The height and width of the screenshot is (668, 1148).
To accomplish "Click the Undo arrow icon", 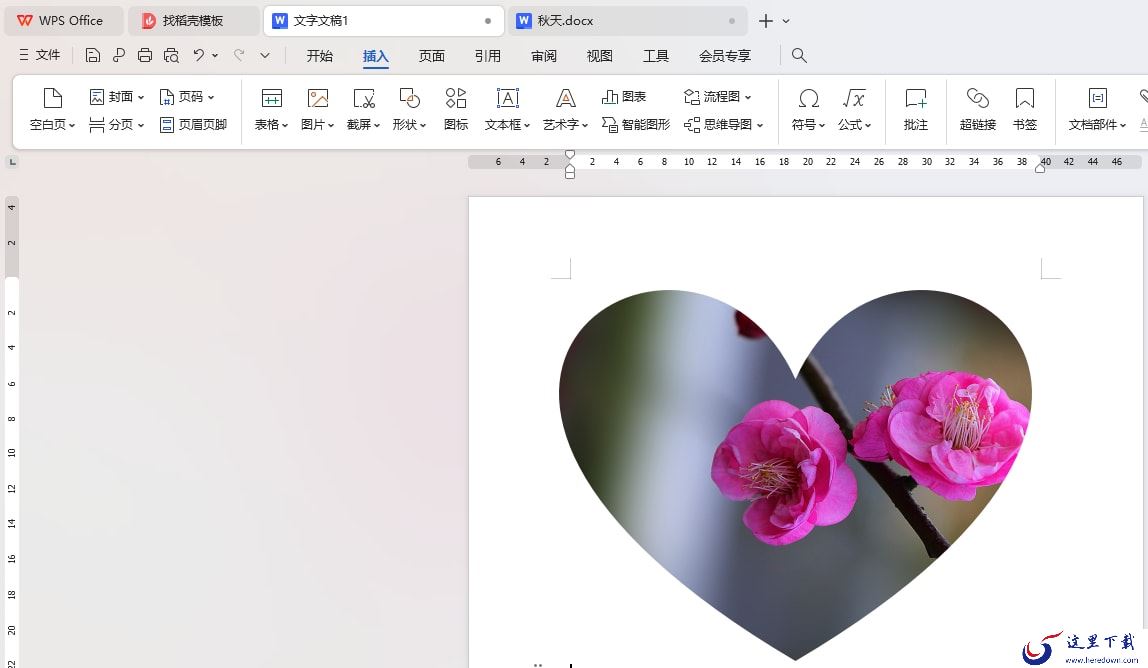I will point(198,55).
